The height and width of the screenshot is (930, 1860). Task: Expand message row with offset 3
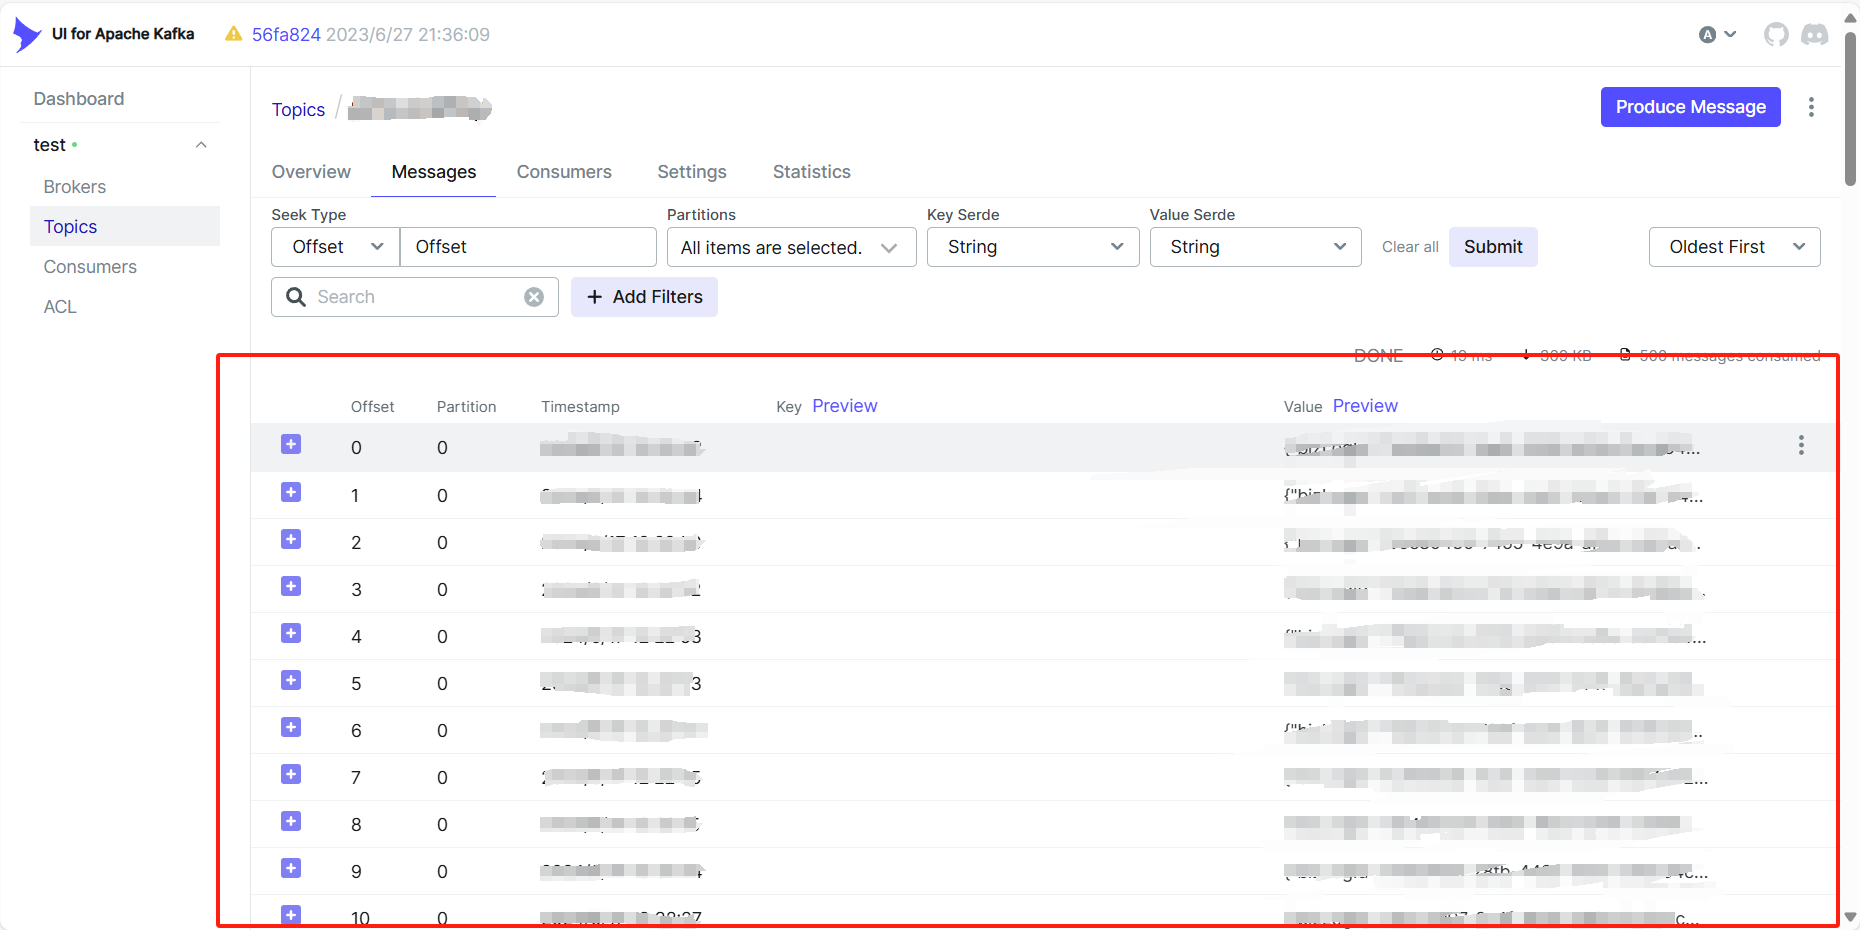click(291, 586)
